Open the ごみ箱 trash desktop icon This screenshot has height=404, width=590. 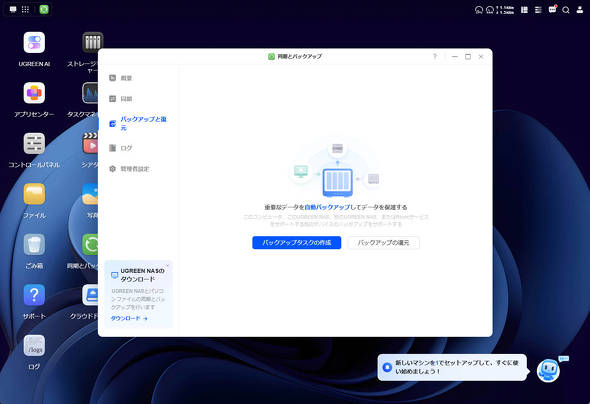34,244
